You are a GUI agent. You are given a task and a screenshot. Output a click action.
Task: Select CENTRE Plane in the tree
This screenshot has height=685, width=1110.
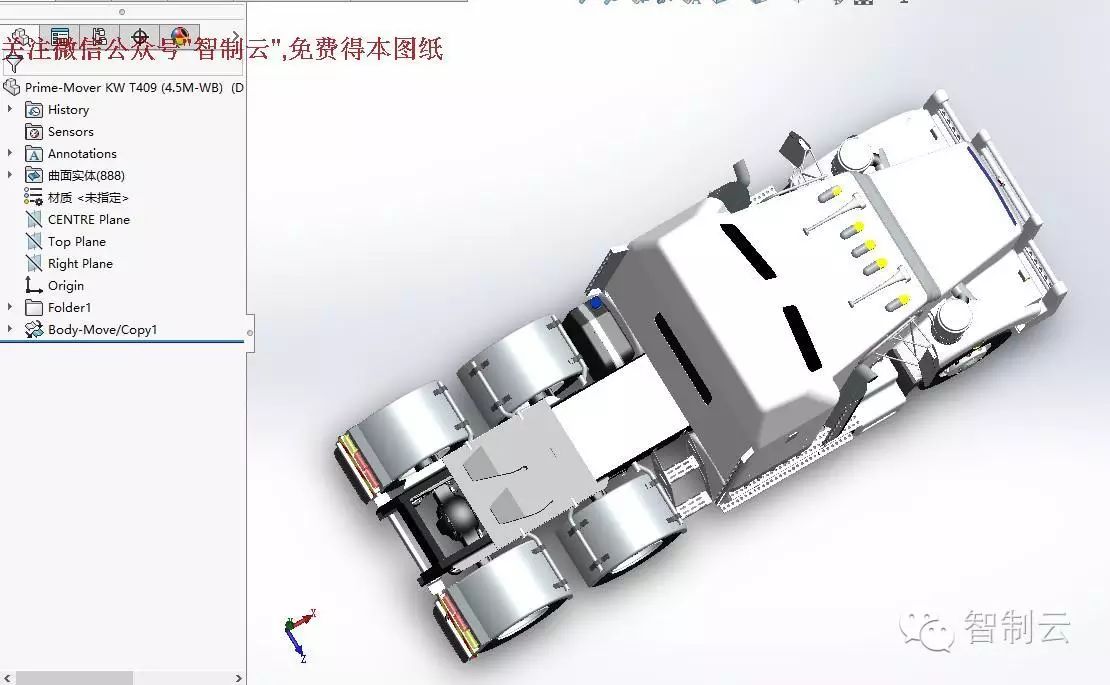pyautogui.click(x=88, y=219)
